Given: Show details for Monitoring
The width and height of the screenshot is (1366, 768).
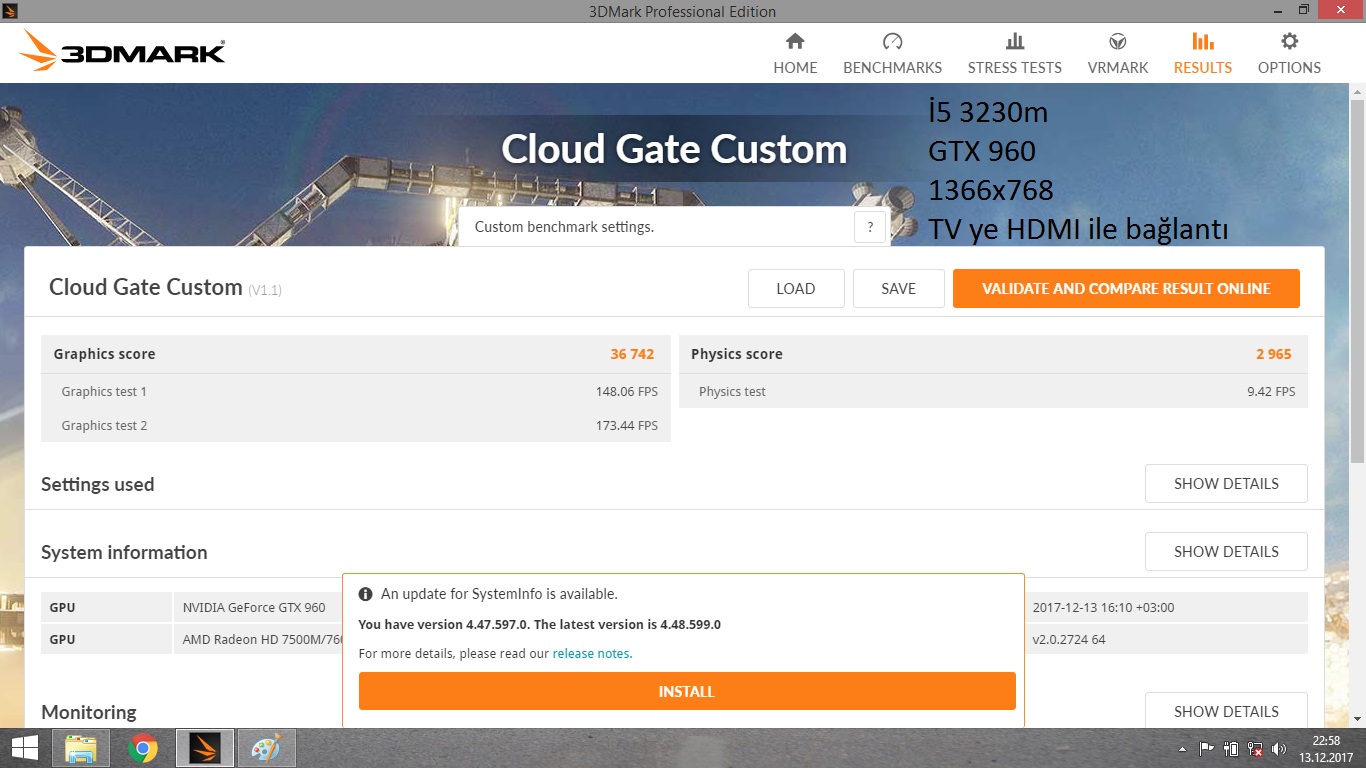Looking at the screenshot, I should [x=1226, y=711].
